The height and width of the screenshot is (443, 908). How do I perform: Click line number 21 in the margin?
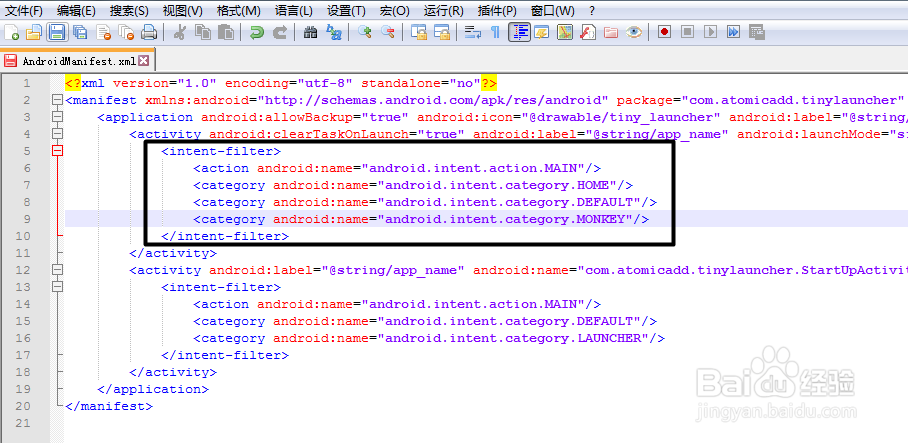tap(23, 423)
